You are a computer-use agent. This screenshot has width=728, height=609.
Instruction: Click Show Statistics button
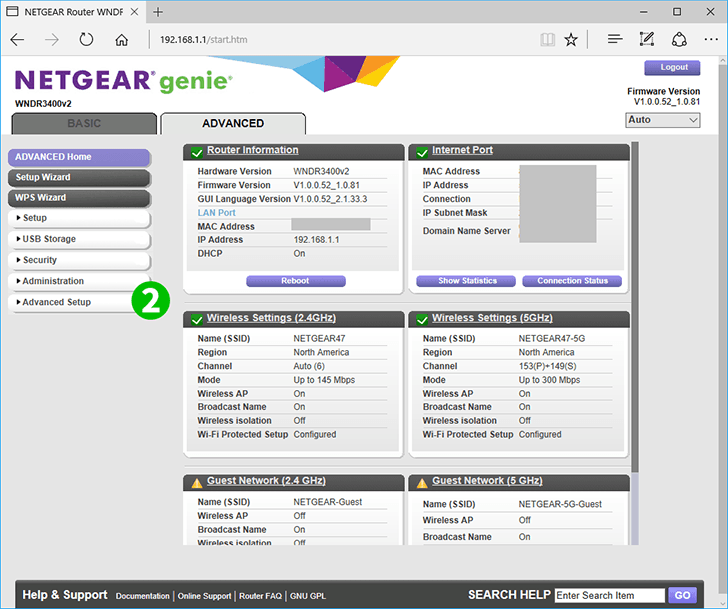click(466, 281)
